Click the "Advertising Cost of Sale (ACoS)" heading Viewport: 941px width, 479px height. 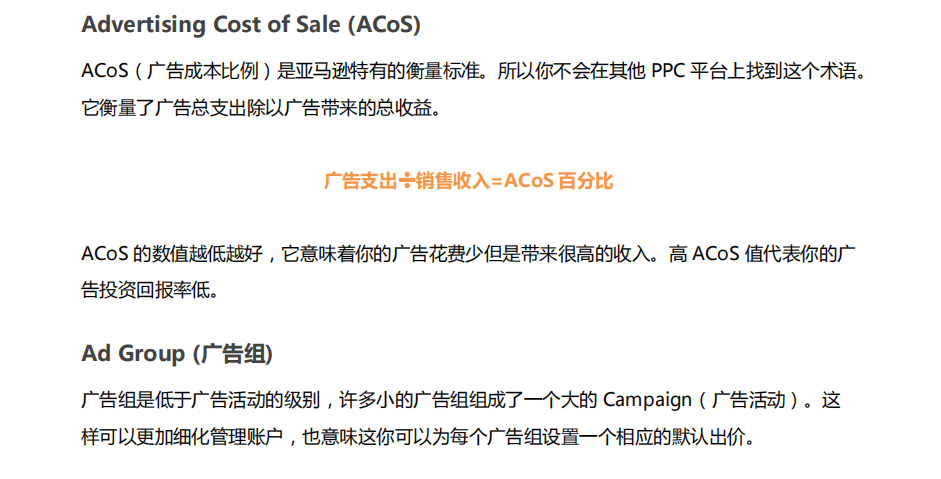click(x=251, y=24)
